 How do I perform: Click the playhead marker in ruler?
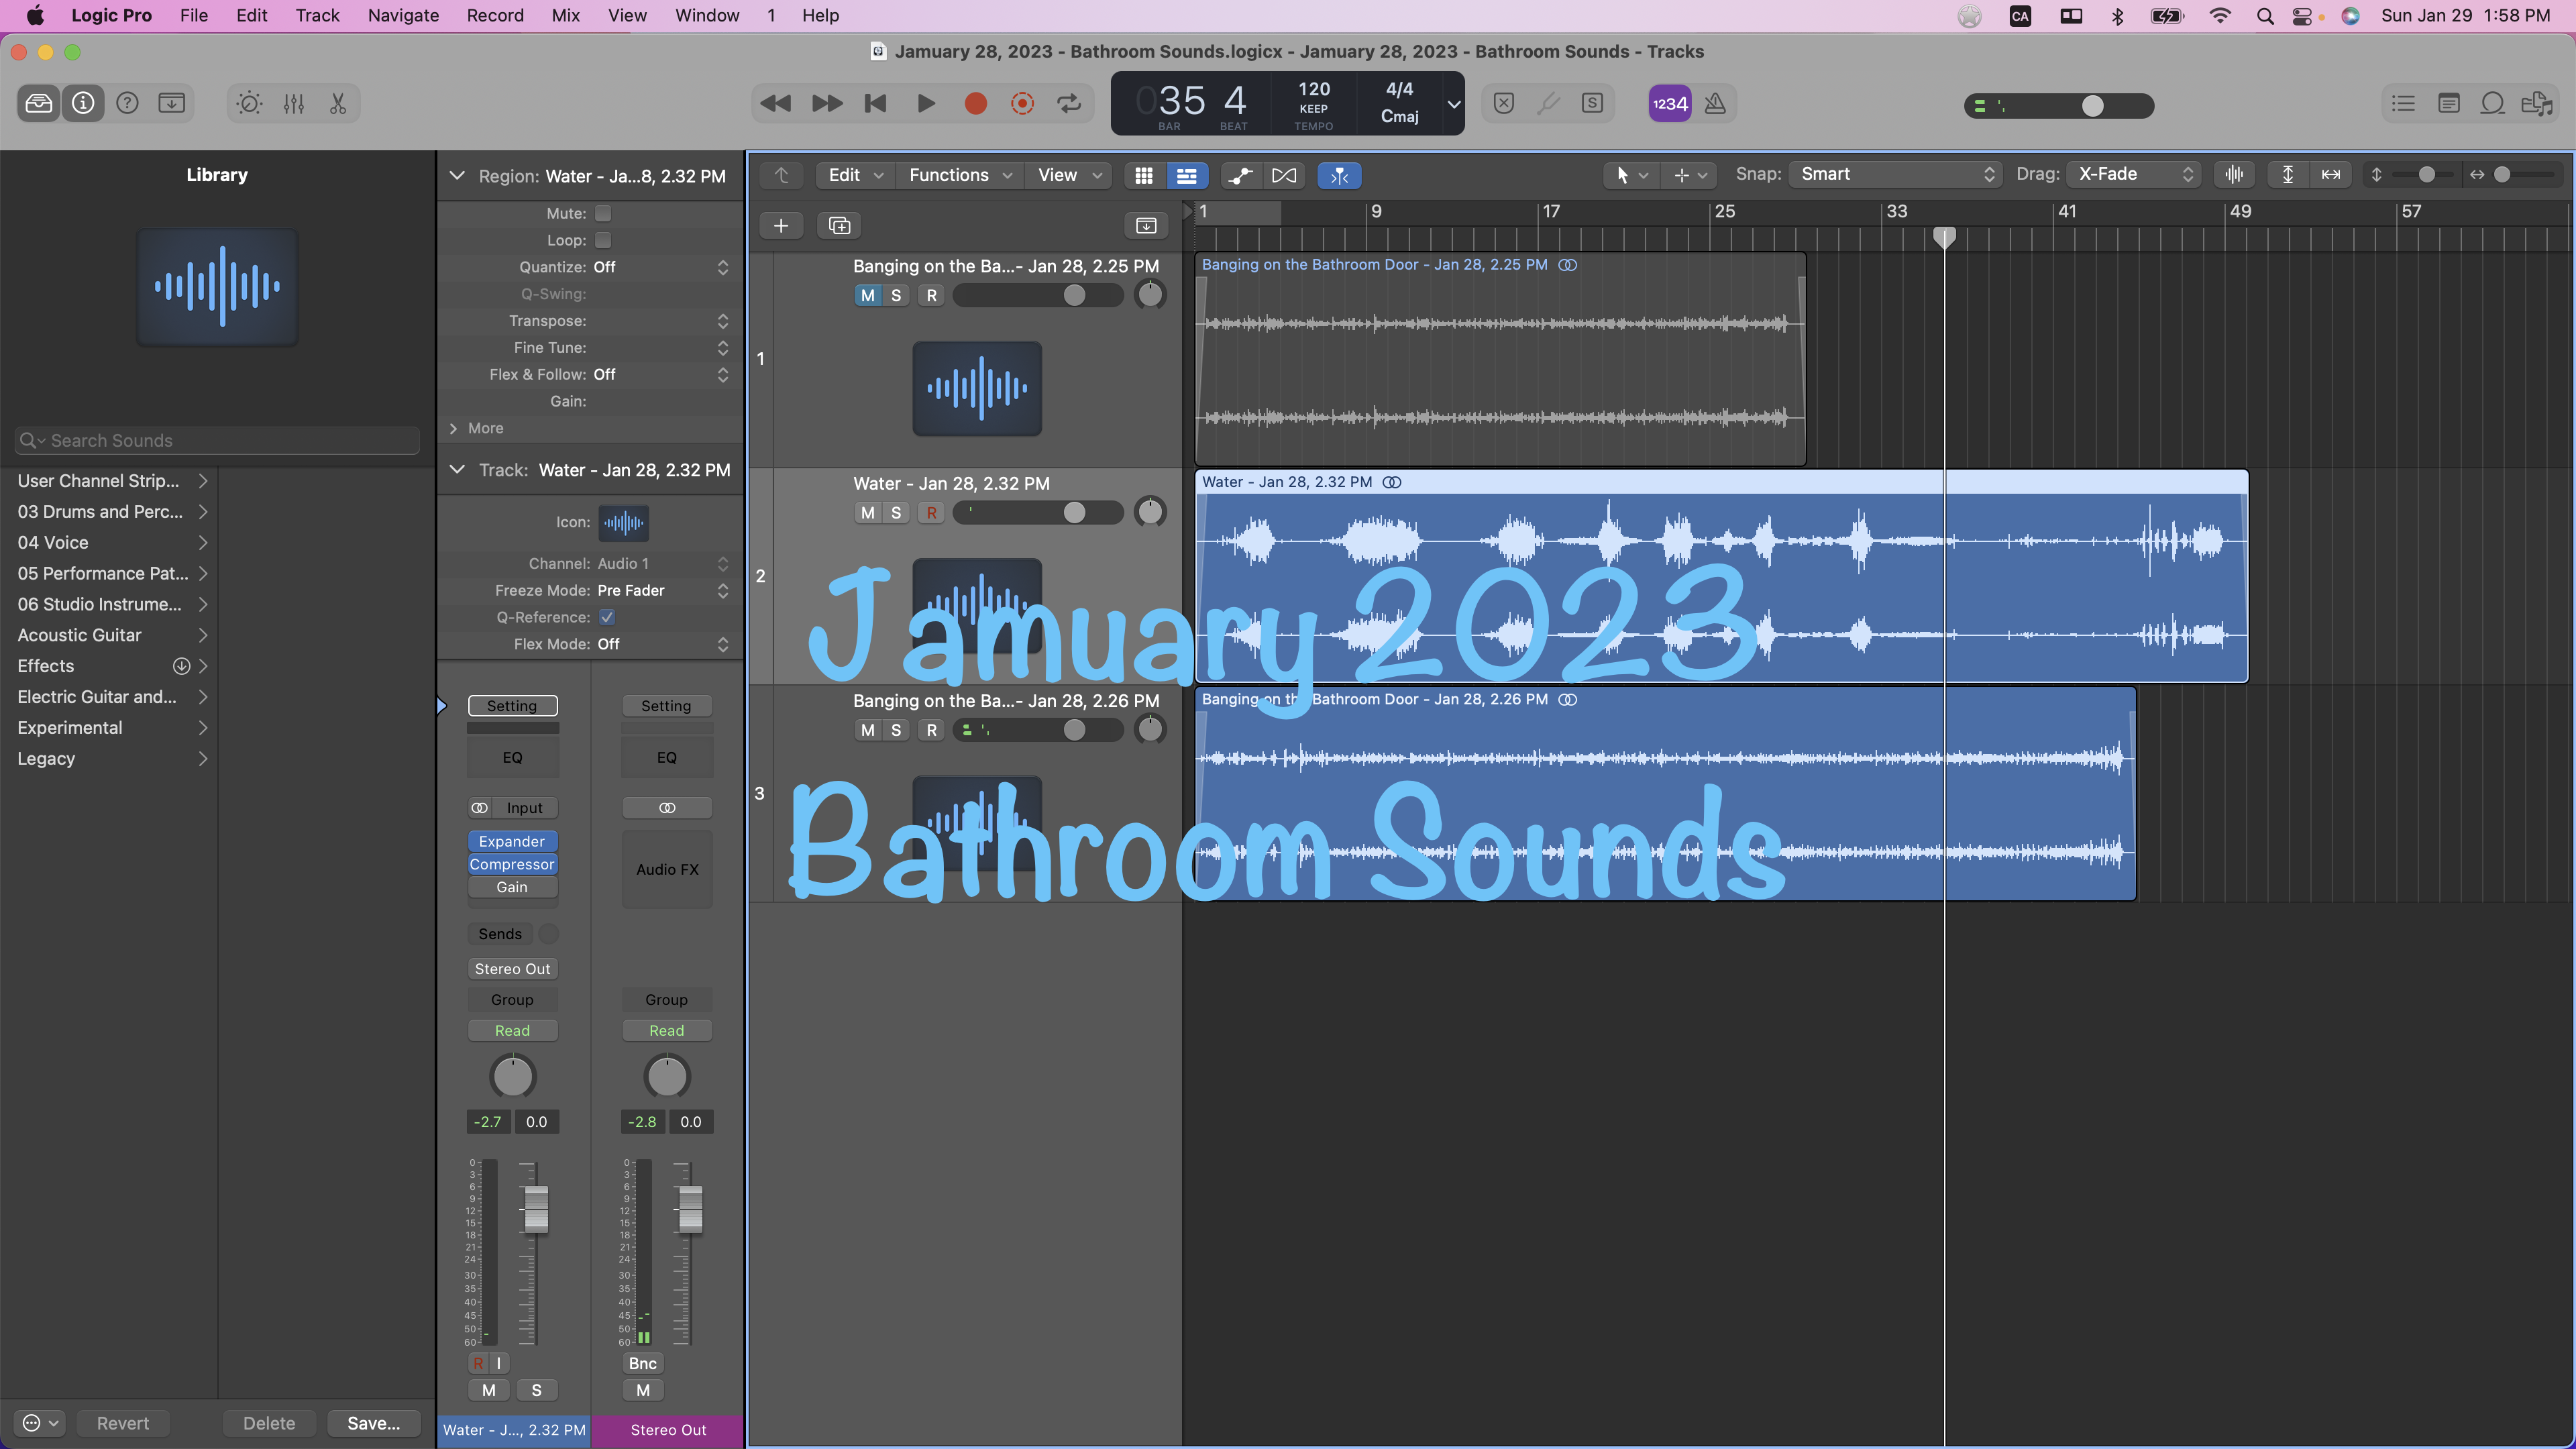[1944, 237]
